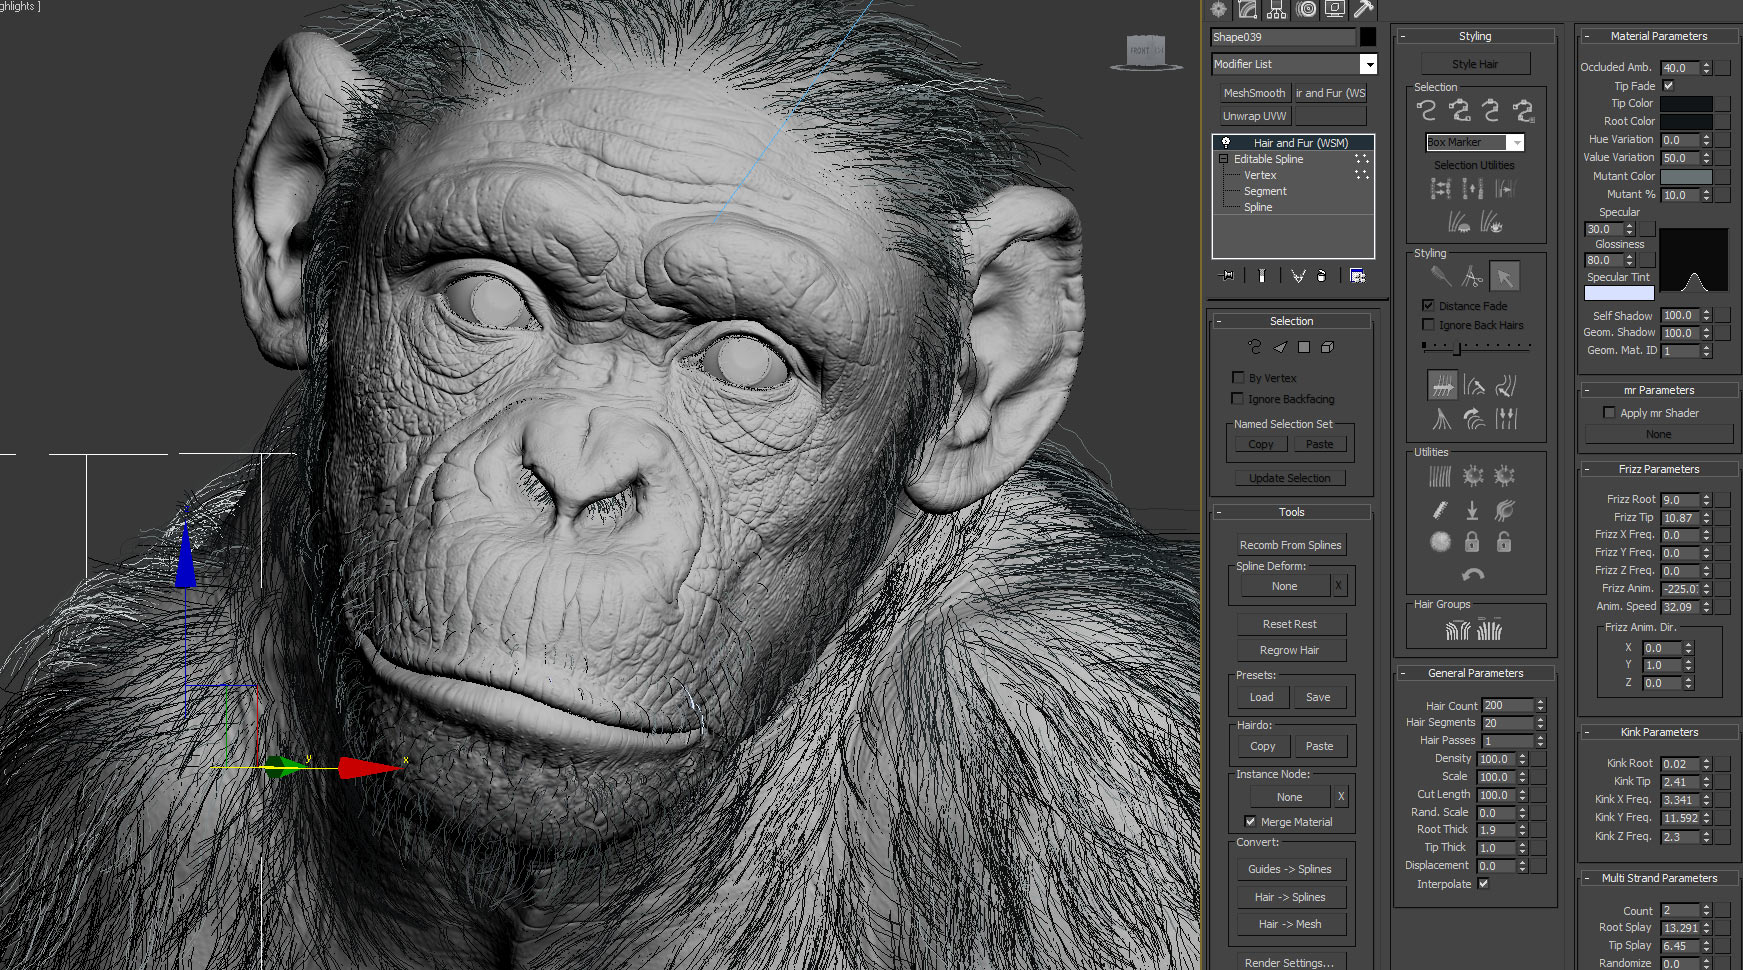The height and width of the screenshot is (970, 1743).
Task: Click the Regrow Hair button
Action: (1289, 650)
